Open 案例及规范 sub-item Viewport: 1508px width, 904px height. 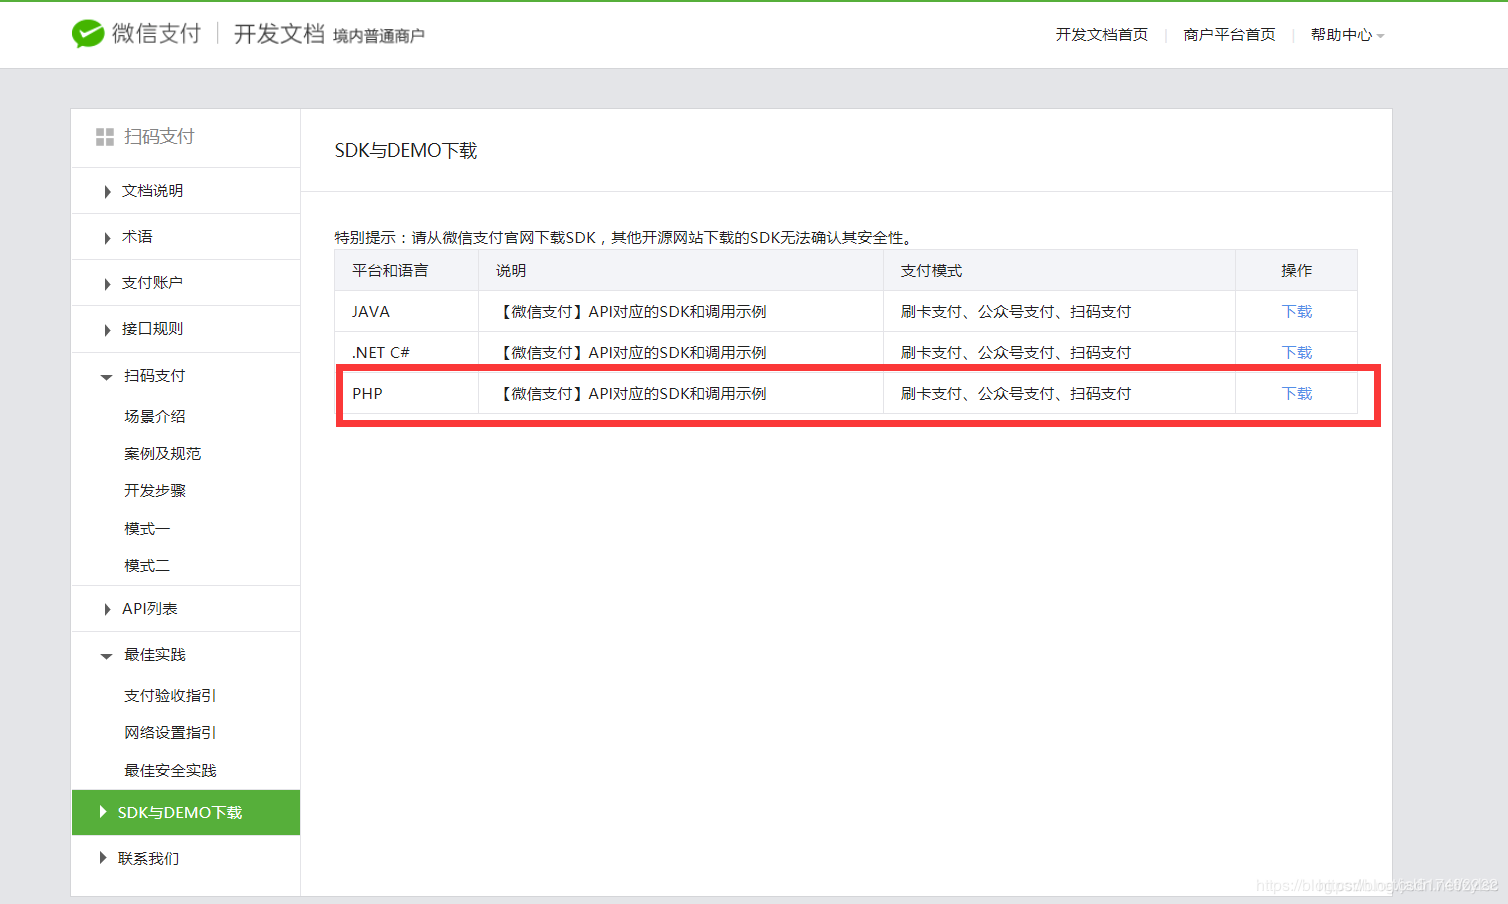(x=163, y=453)
